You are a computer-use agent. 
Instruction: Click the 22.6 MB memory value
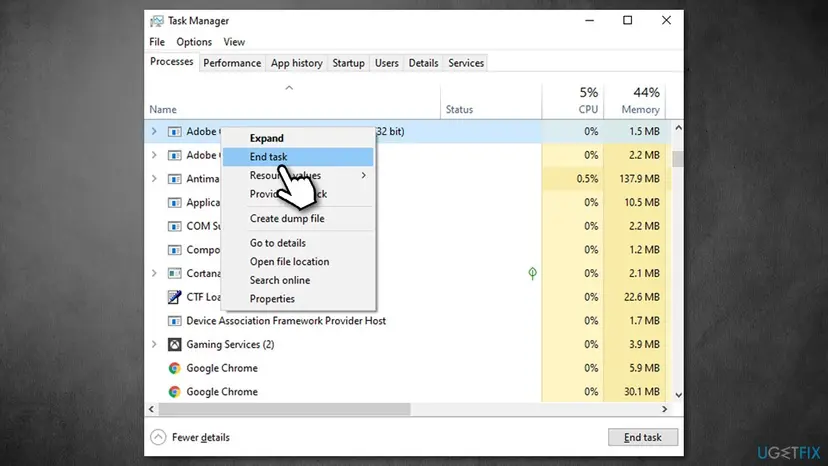point(642,297)
